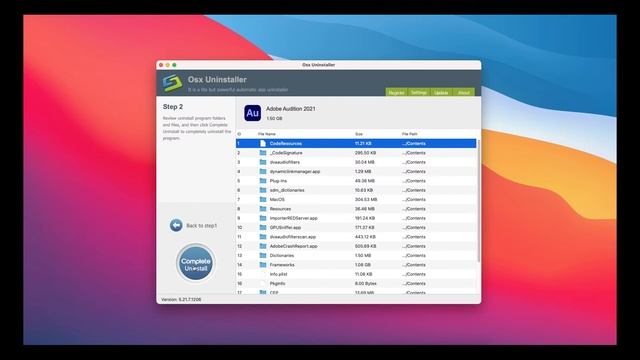Viewport: 640px width, 360px height.
Task: Select the Resources file name
Action: (x=280, y=209)
